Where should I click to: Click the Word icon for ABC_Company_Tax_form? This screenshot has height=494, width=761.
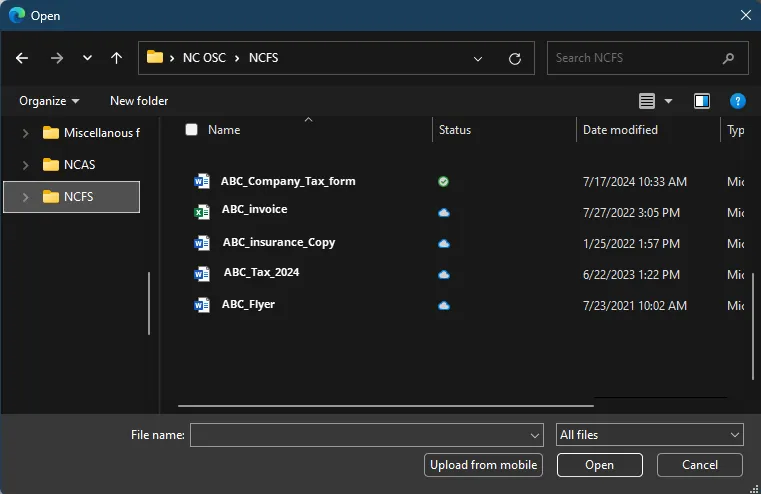pyautogui.click(x=202, y=182)
